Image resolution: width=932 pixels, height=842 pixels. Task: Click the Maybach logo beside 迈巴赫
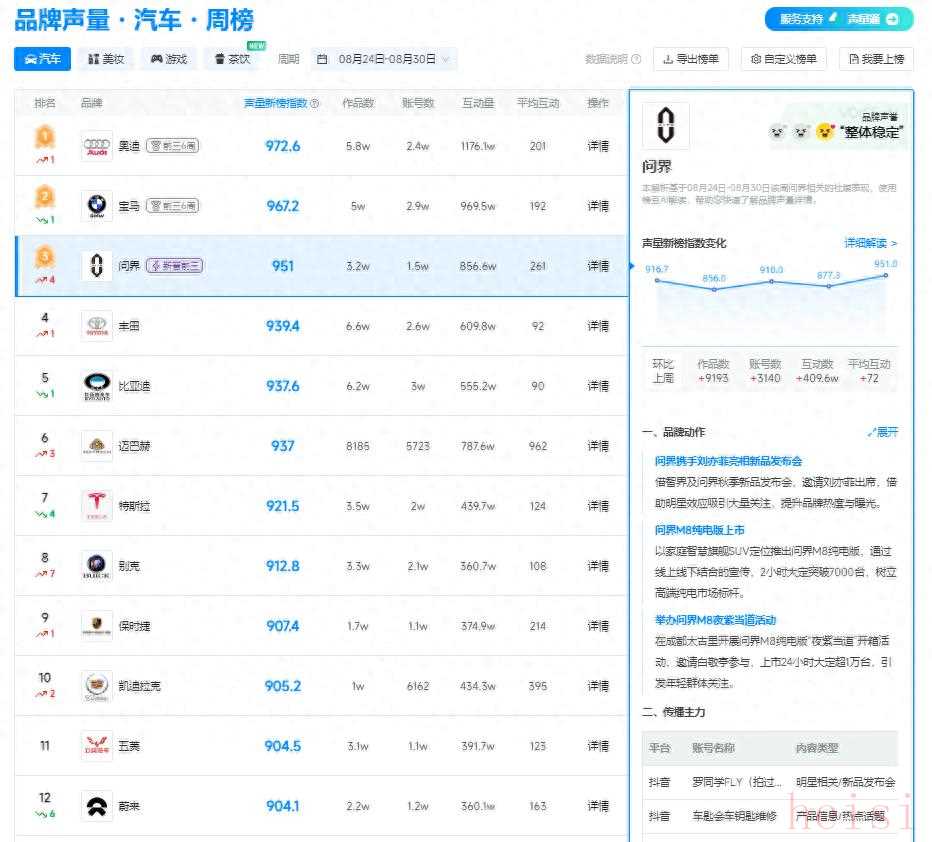point(97,446)
